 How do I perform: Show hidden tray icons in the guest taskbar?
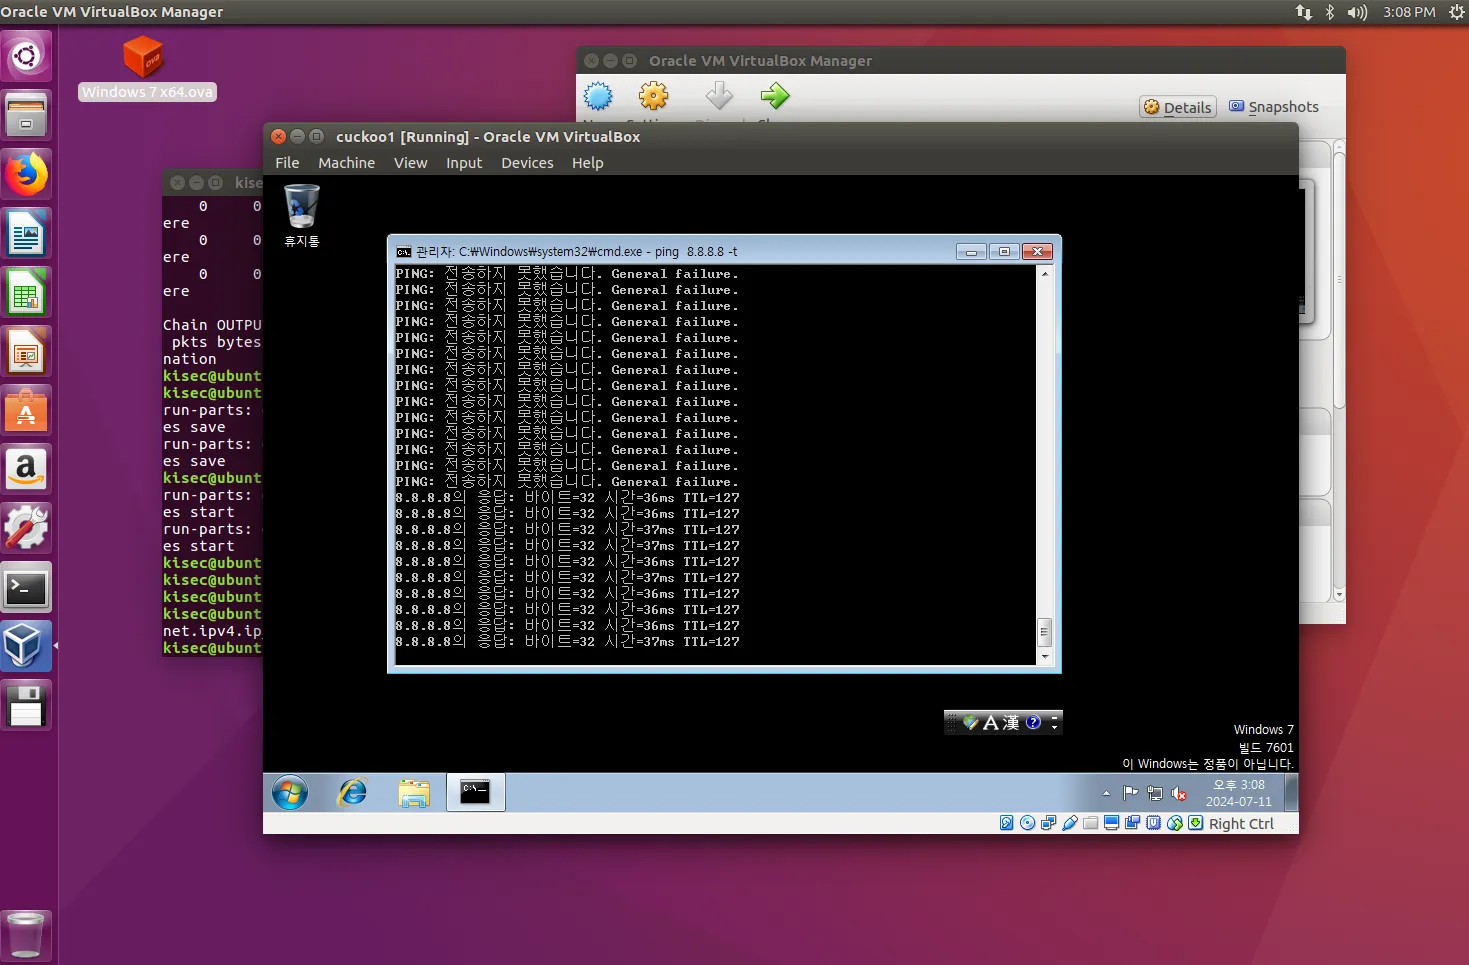click(x=1106, y=794)
